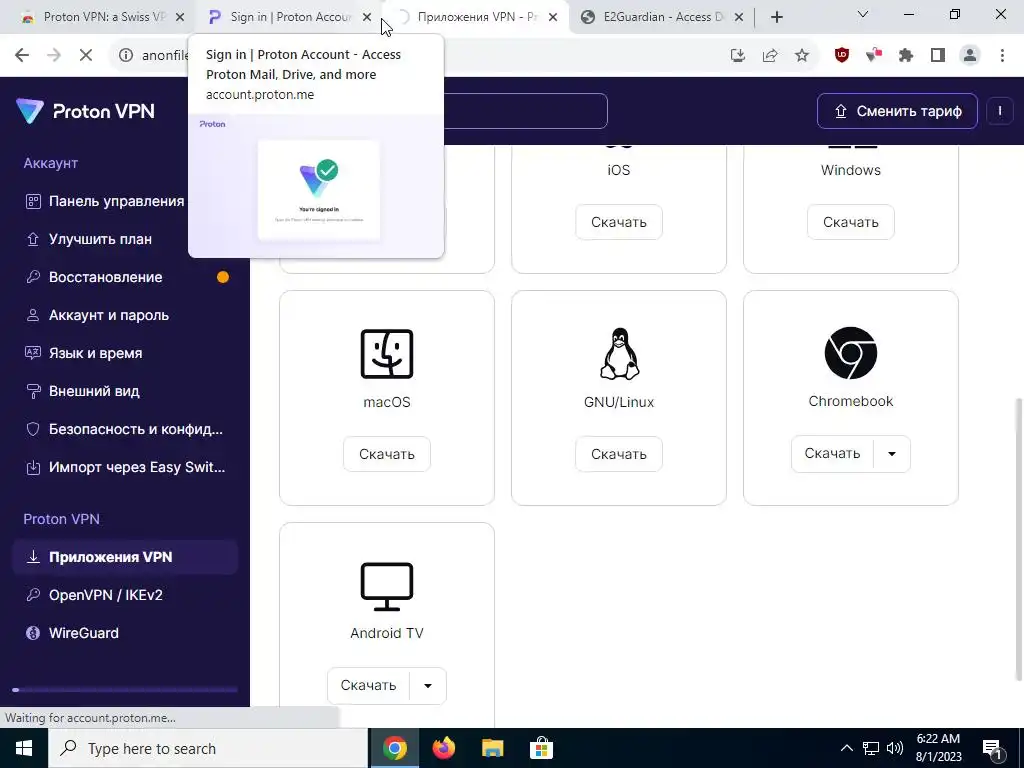The image size is (1024, 768).
Task: Click the sidebar storage progress bar
Action: coord(125,690)
